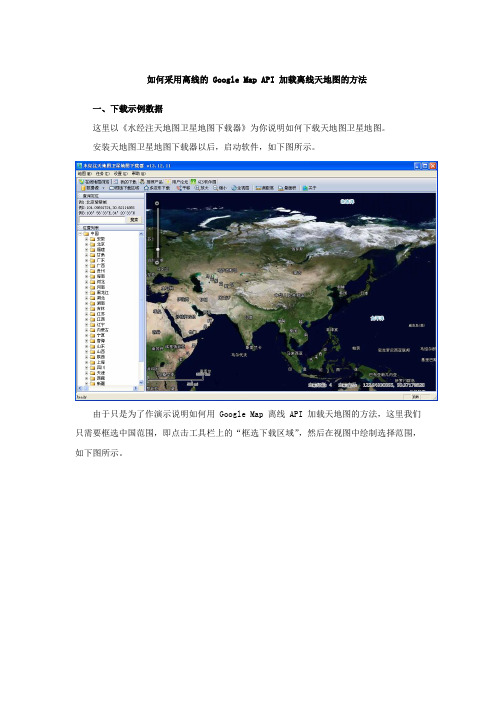Click the zoom slider's bottom minus button on map
Viewport: 496px width, 702px height.
coord(157,263)
